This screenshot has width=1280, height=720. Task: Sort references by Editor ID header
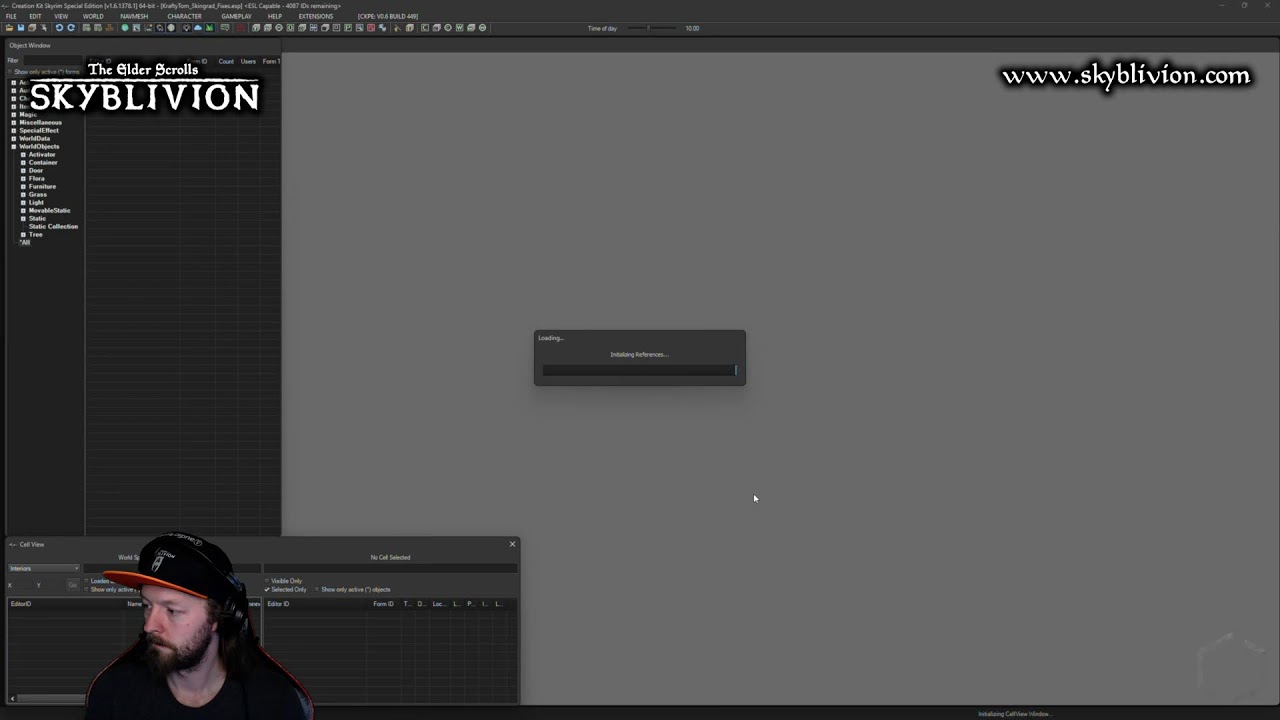click(317, 604)
